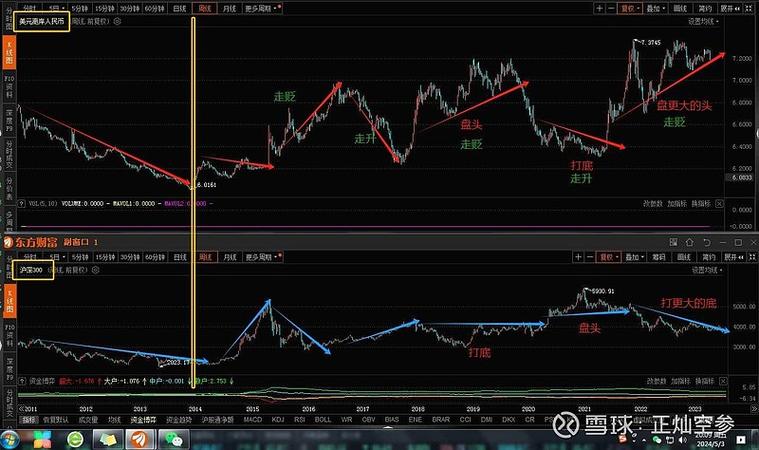This screenshot has width=759, height=450.
Task: Toggle 分时 view in the top period bar
Action: click(29, 6)
